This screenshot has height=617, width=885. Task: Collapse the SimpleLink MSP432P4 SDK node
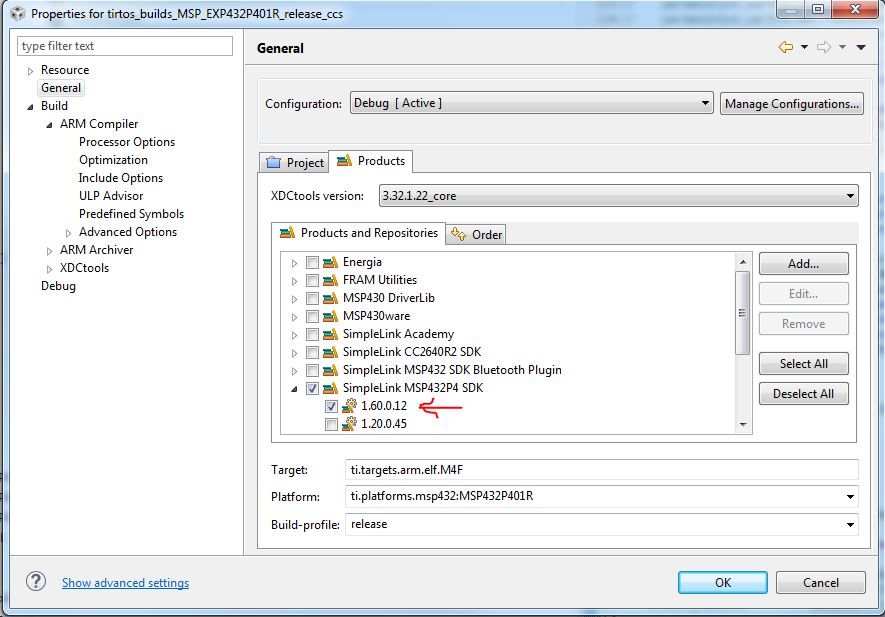(294, 389)
